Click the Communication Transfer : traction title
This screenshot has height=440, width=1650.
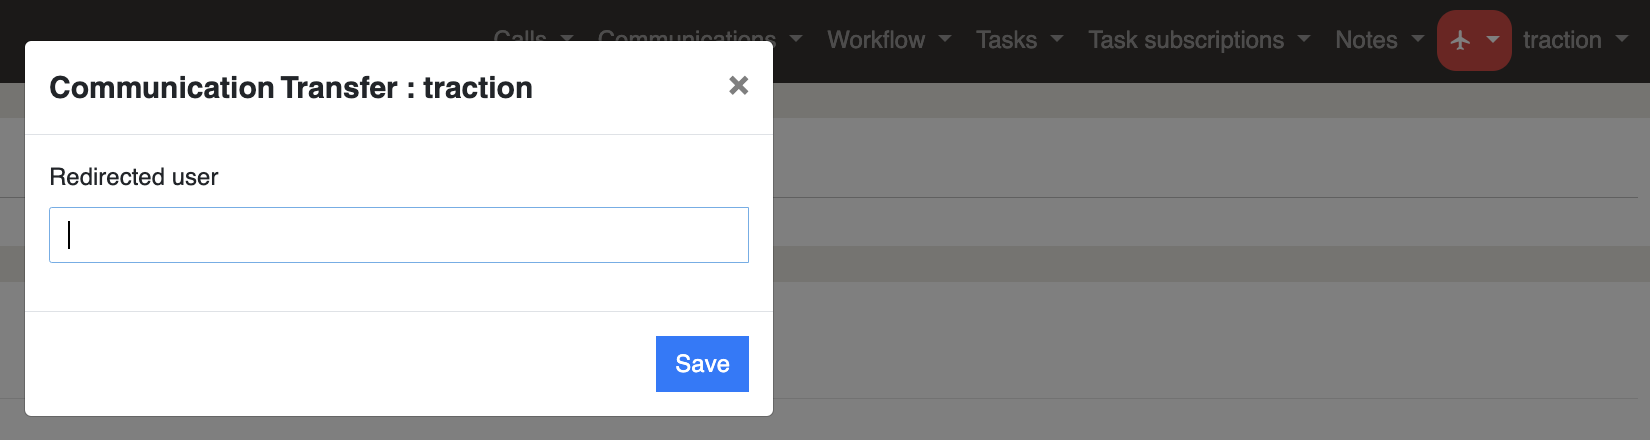pyautogui.click(x=291, y=88)
